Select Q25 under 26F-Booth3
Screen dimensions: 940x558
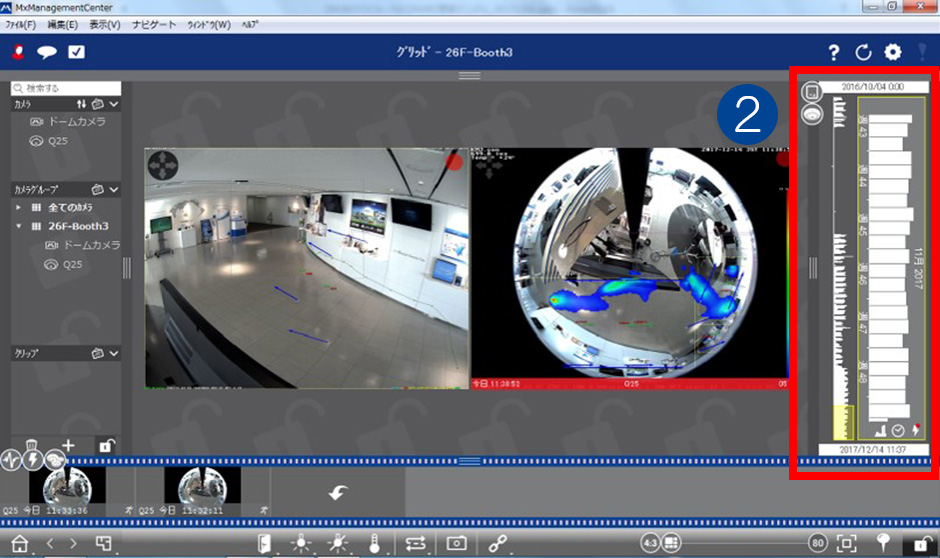click(64, 264)
